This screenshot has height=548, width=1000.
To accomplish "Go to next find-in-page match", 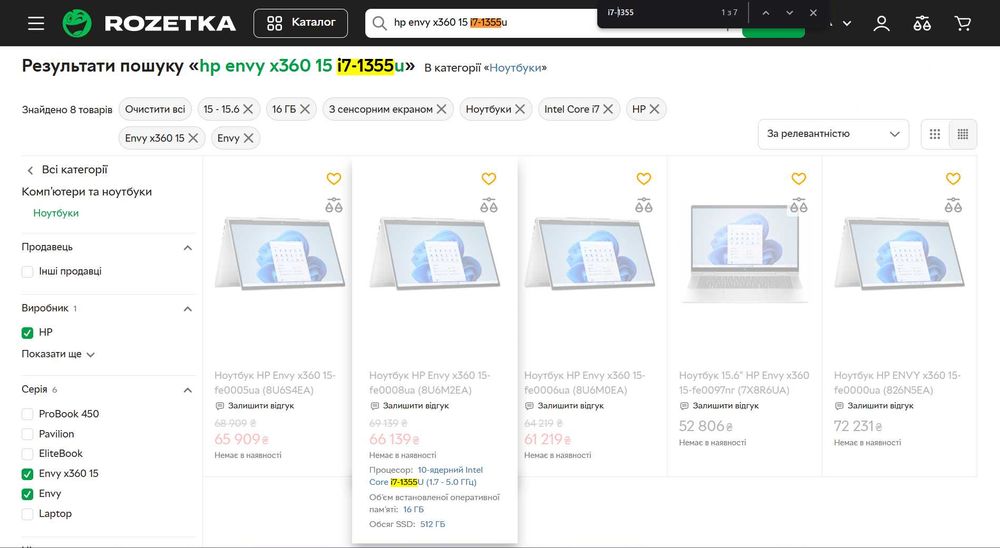I will [x=790, y=13].
